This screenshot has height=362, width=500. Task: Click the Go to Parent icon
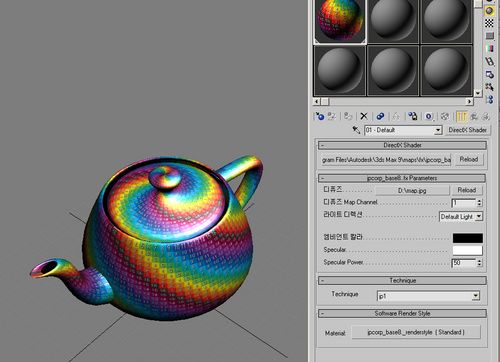[x=474, y=116]
